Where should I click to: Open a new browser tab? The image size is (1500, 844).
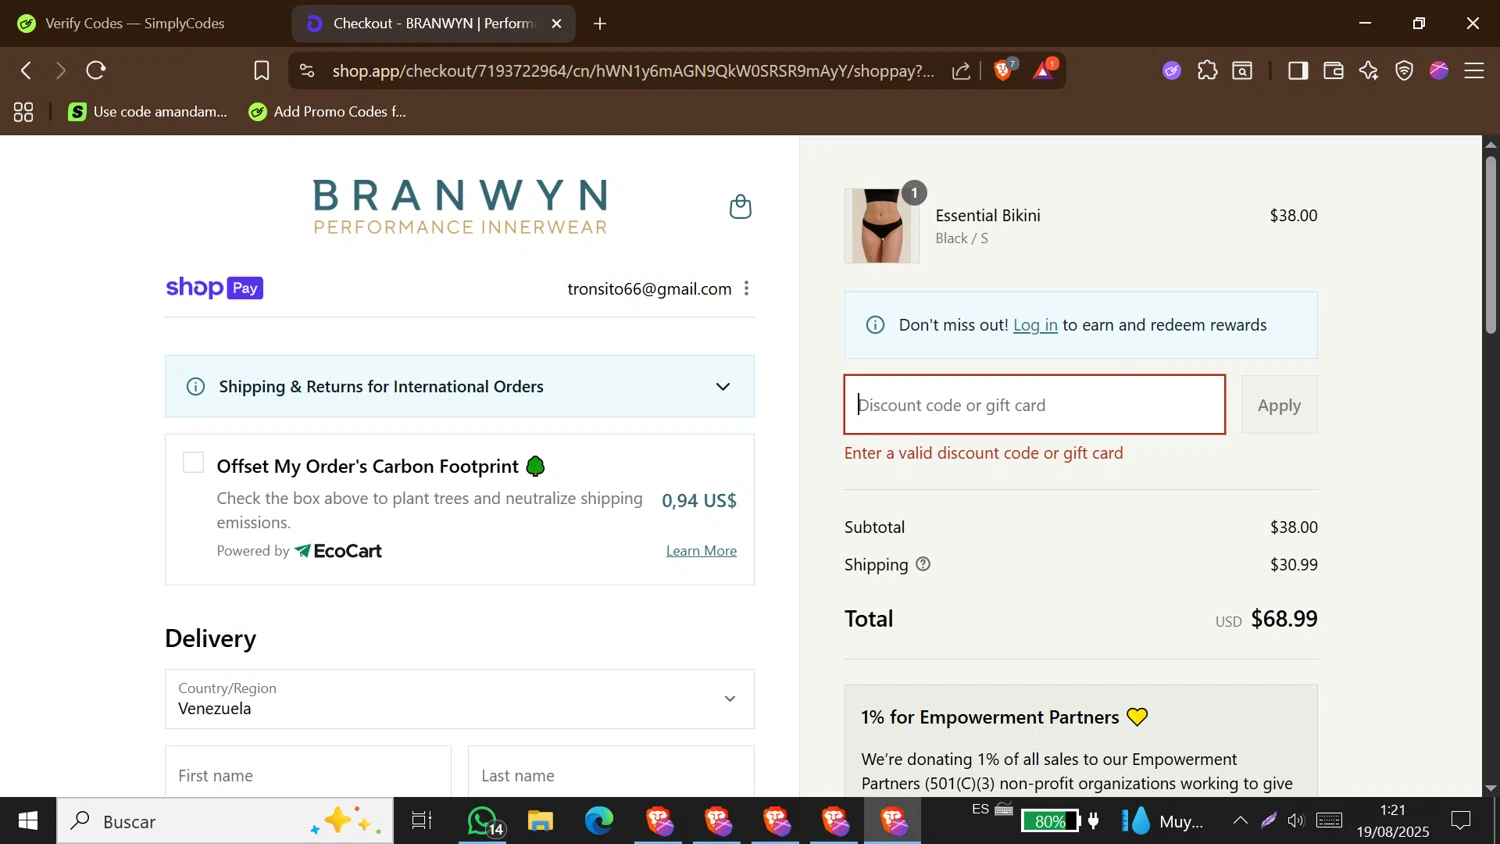point(600,23)
